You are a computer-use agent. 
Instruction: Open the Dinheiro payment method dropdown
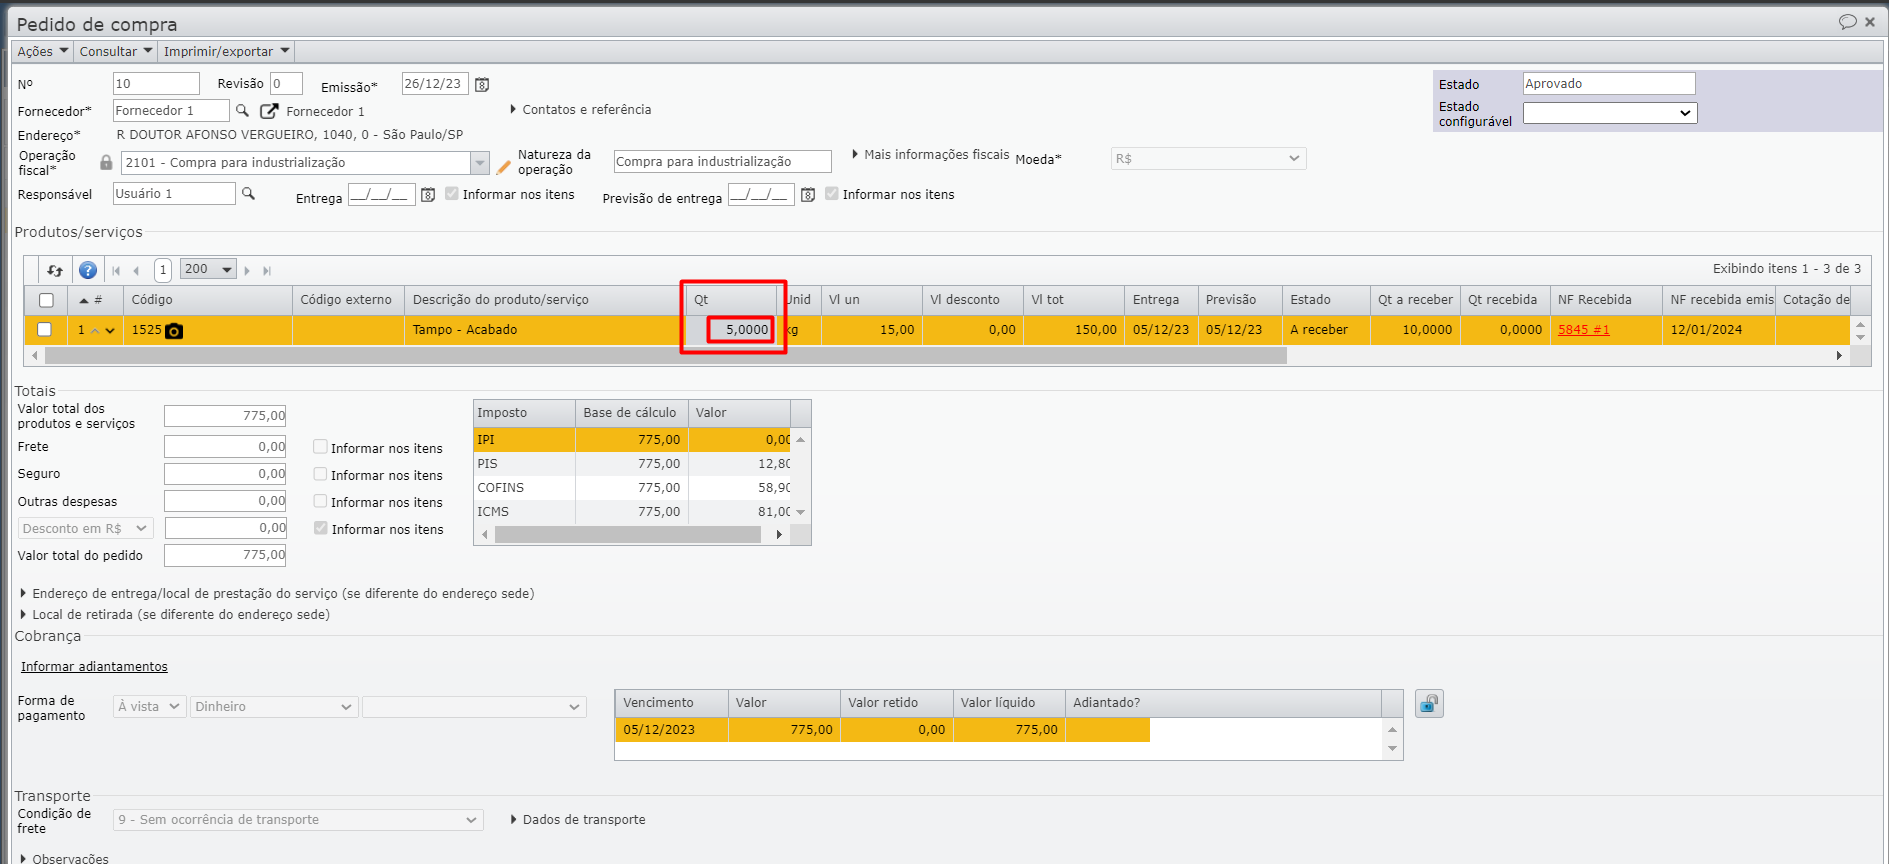274,706
